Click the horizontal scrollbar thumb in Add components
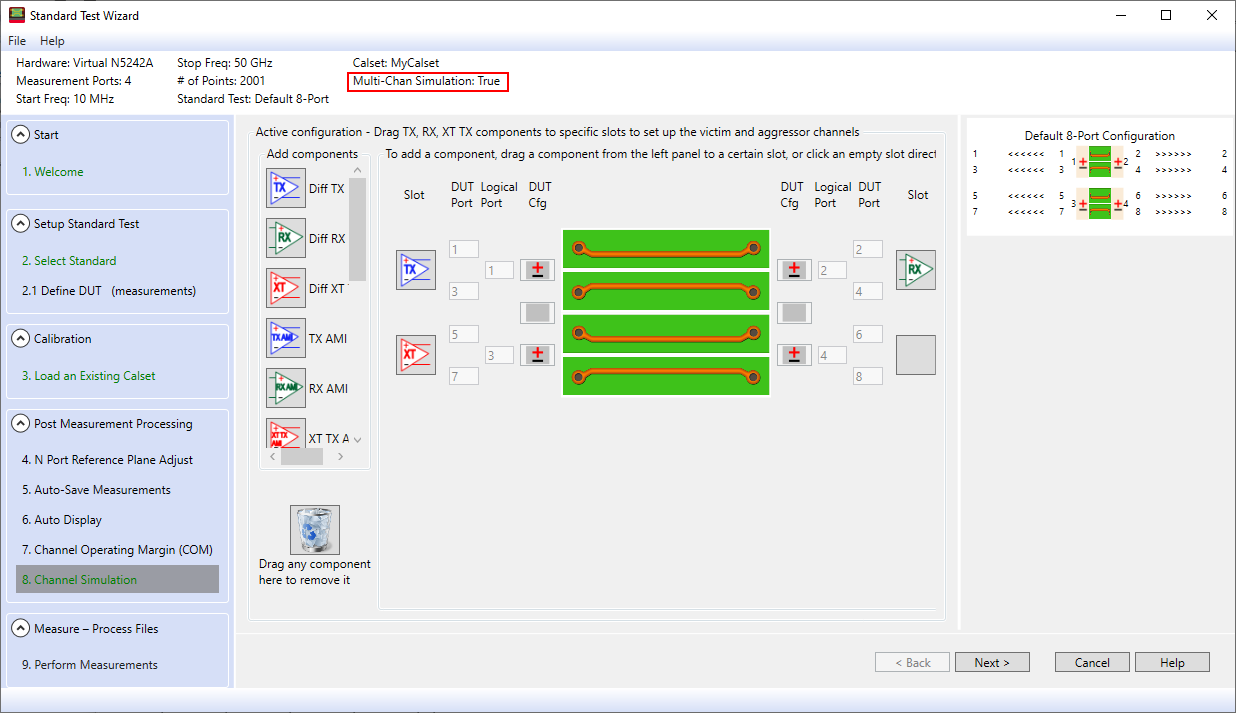This screenshot has height=713, width=1236. (302, 456)
